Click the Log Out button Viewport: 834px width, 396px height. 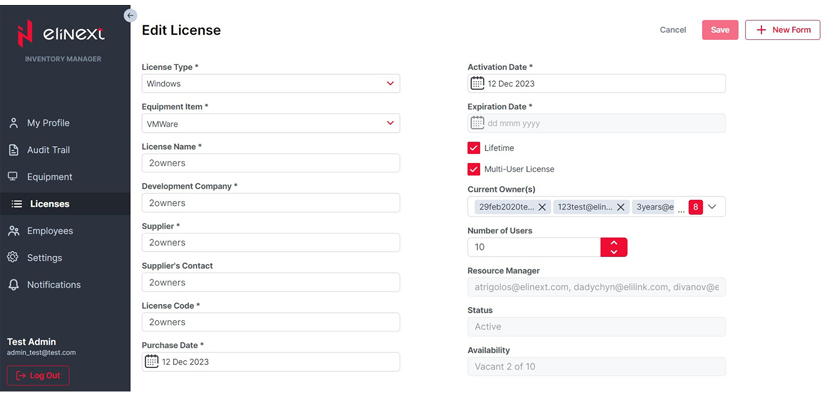[38, 375]
